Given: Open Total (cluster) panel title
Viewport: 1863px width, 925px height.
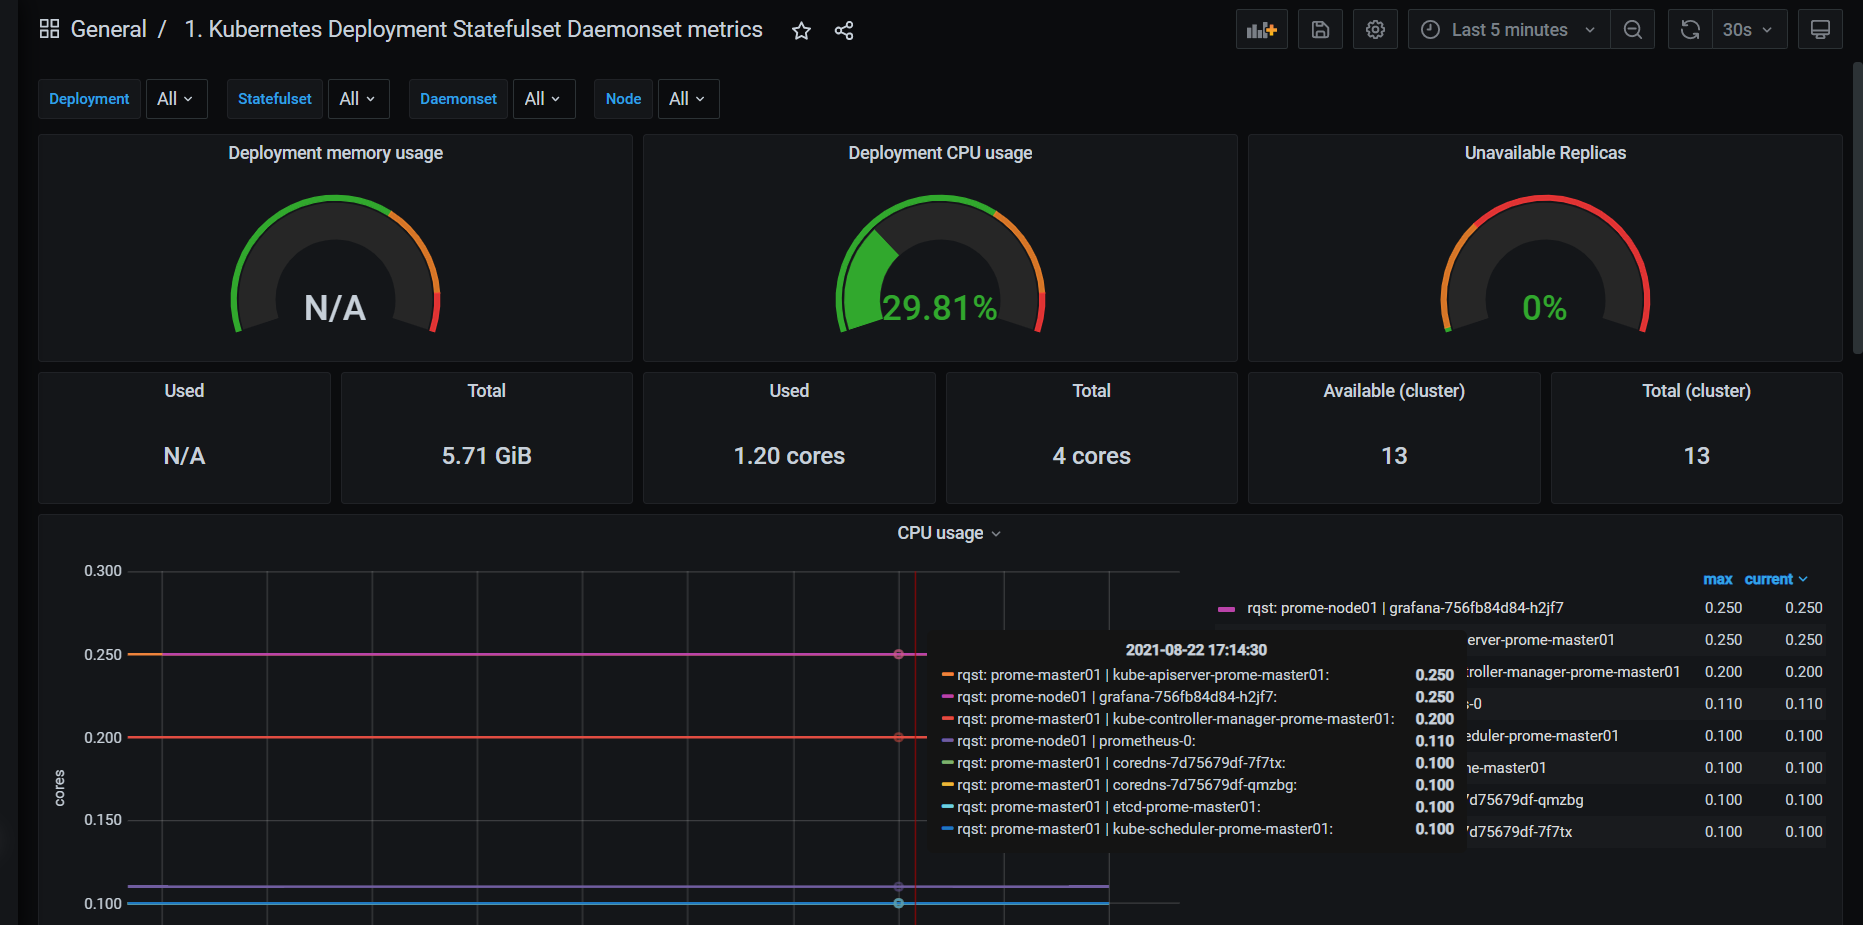Looking at the screenshot, I should coord(1696,391).
